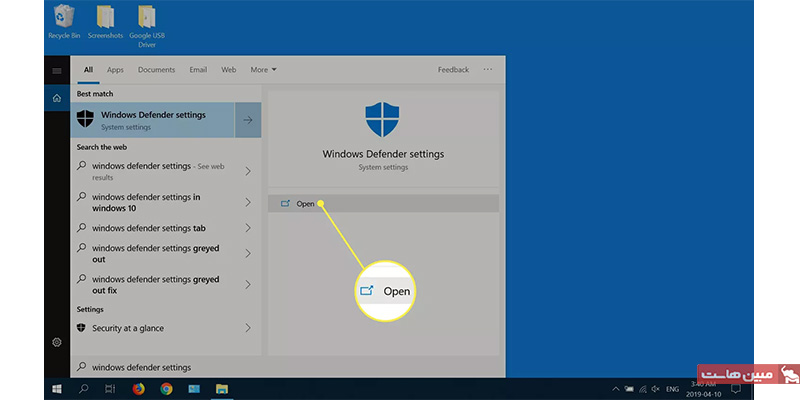Change the ENG input language indicator

point(672,389)
